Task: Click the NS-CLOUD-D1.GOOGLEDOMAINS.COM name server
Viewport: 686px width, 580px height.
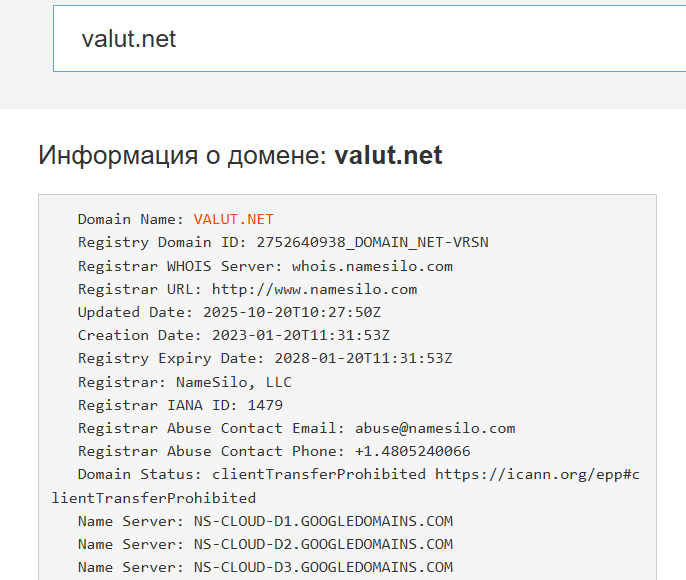Action: [323, 521]
